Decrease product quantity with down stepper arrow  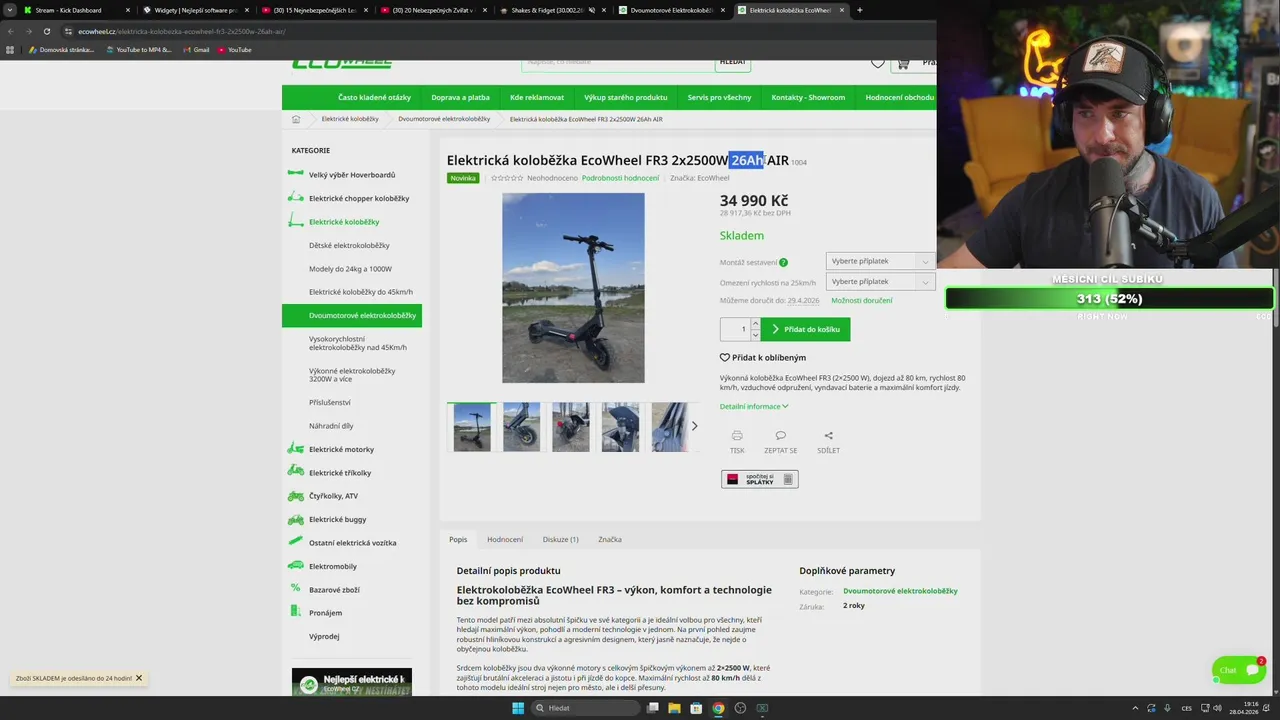point(756,335)
